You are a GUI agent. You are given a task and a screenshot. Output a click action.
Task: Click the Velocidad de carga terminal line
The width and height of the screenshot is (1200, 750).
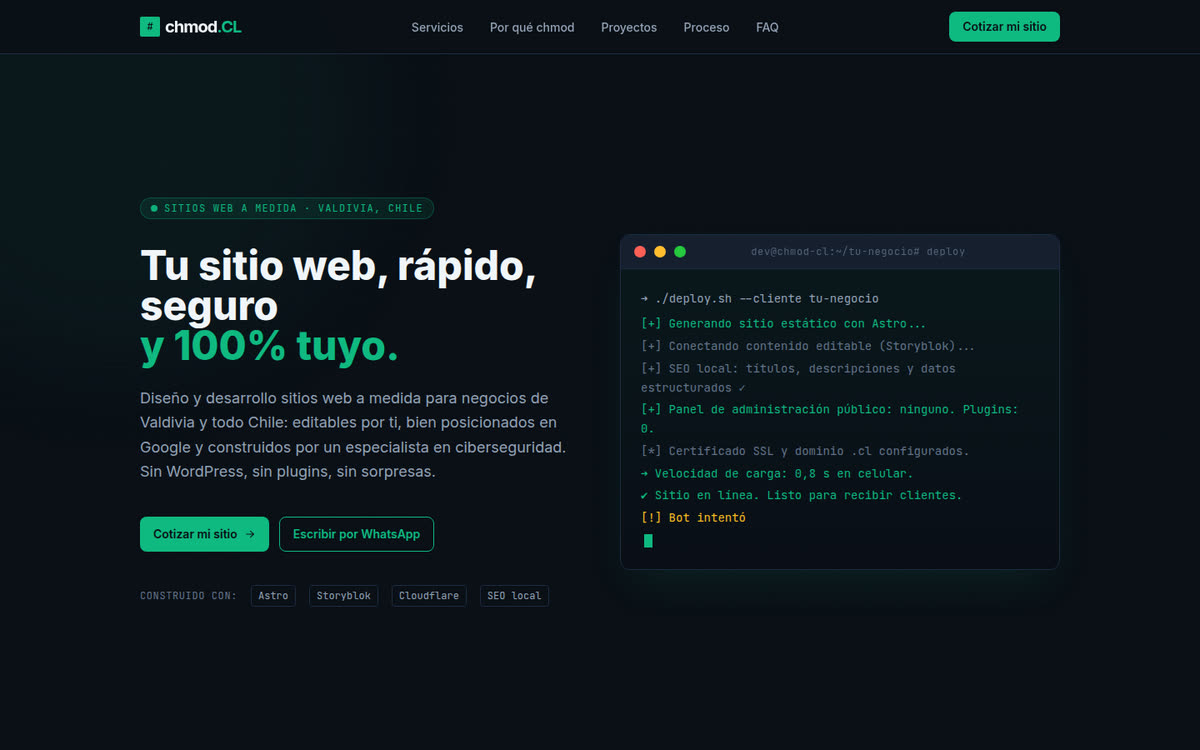(777, 474)
